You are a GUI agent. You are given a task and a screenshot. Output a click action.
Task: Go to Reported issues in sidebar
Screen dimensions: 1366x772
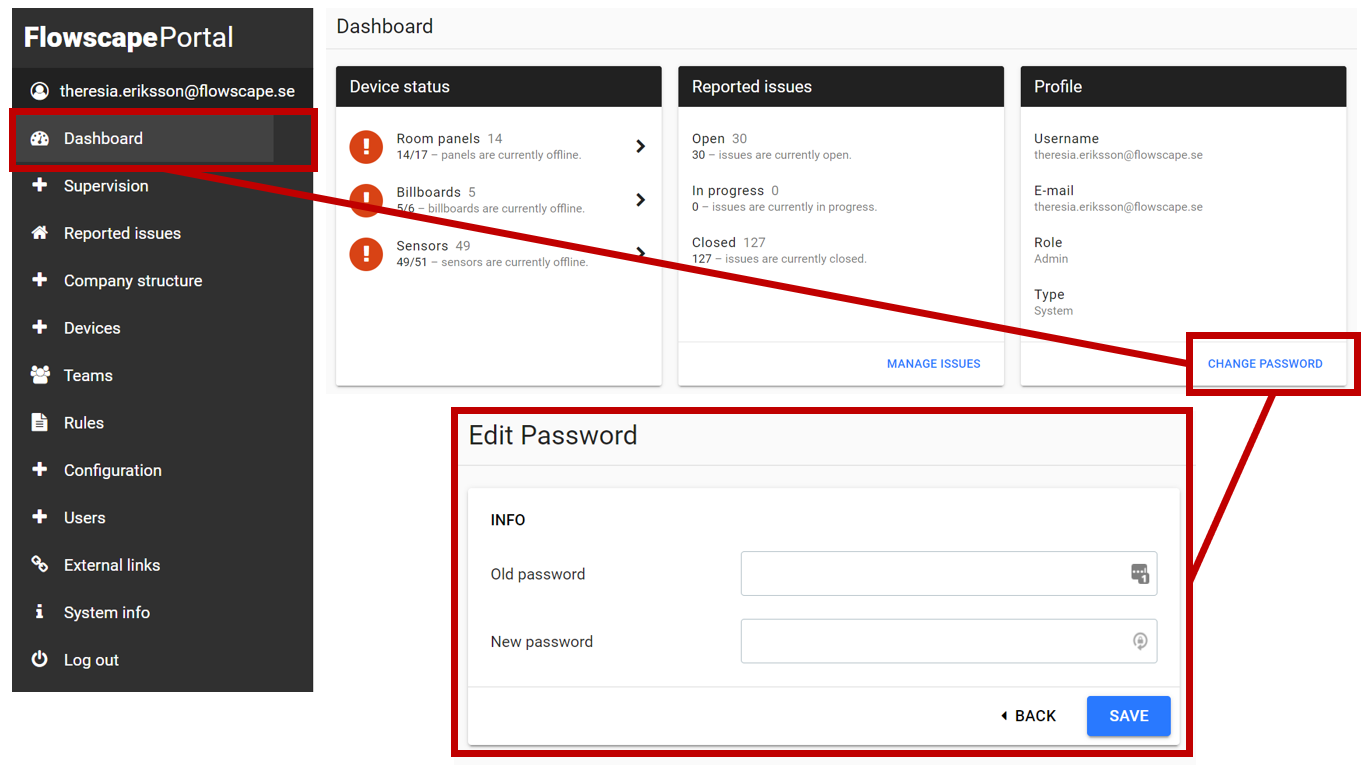pyautogui.click(x=162, y=233)
